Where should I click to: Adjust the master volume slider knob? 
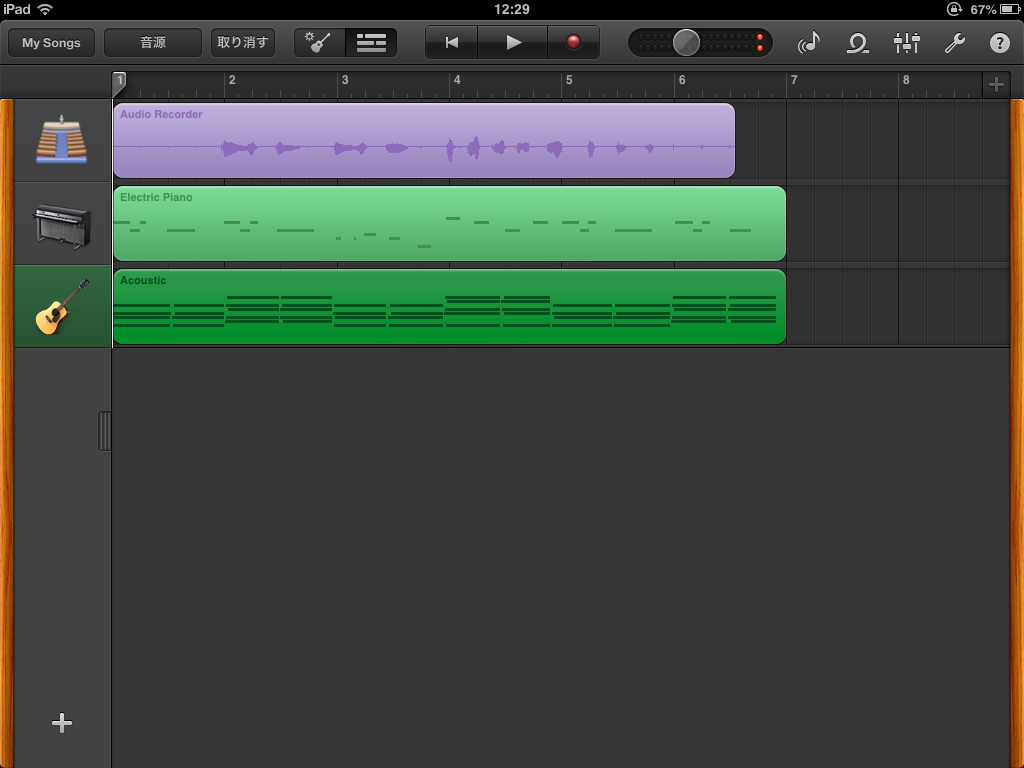pyautogui.click(x=686, y=43)
